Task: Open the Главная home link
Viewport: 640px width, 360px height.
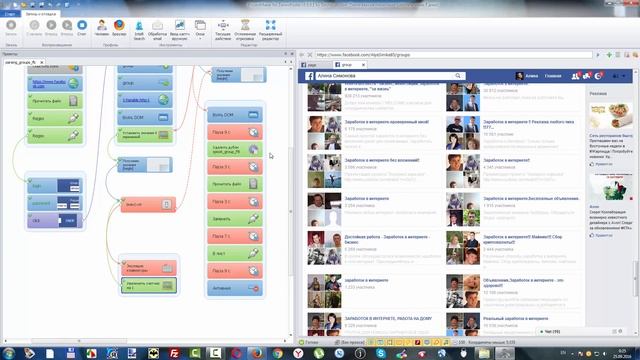Action: 553,76
